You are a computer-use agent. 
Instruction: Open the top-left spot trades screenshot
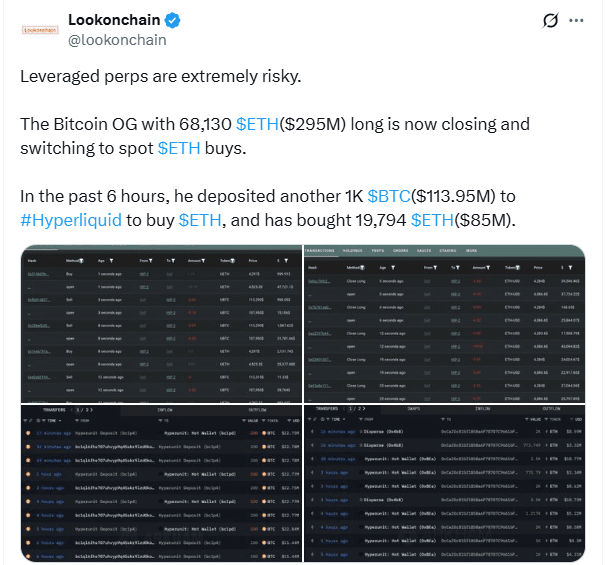click(161, 324)
